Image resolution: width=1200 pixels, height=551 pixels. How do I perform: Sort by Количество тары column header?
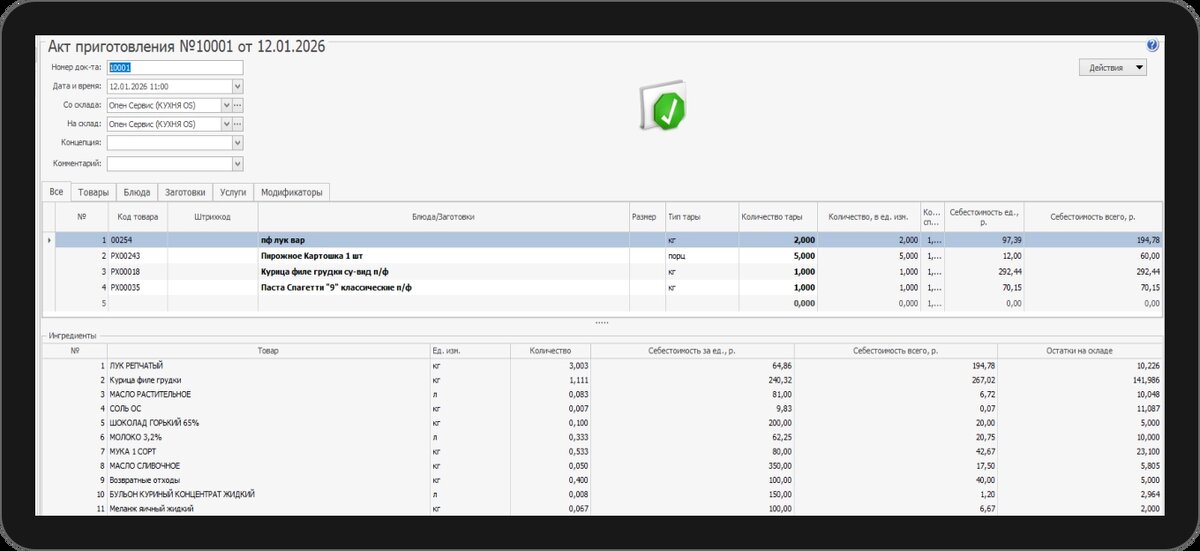778,217
